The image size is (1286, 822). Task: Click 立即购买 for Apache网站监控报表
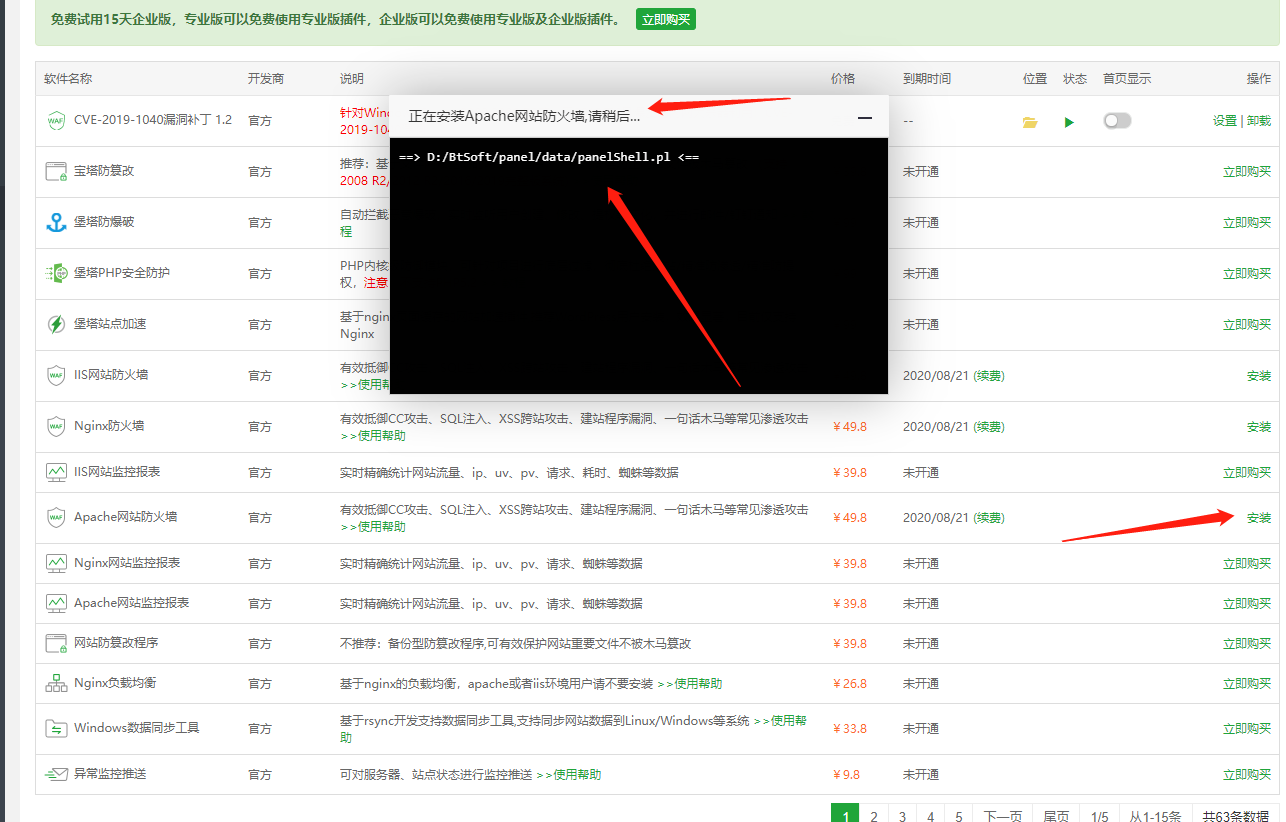[x=1247, y=603]
